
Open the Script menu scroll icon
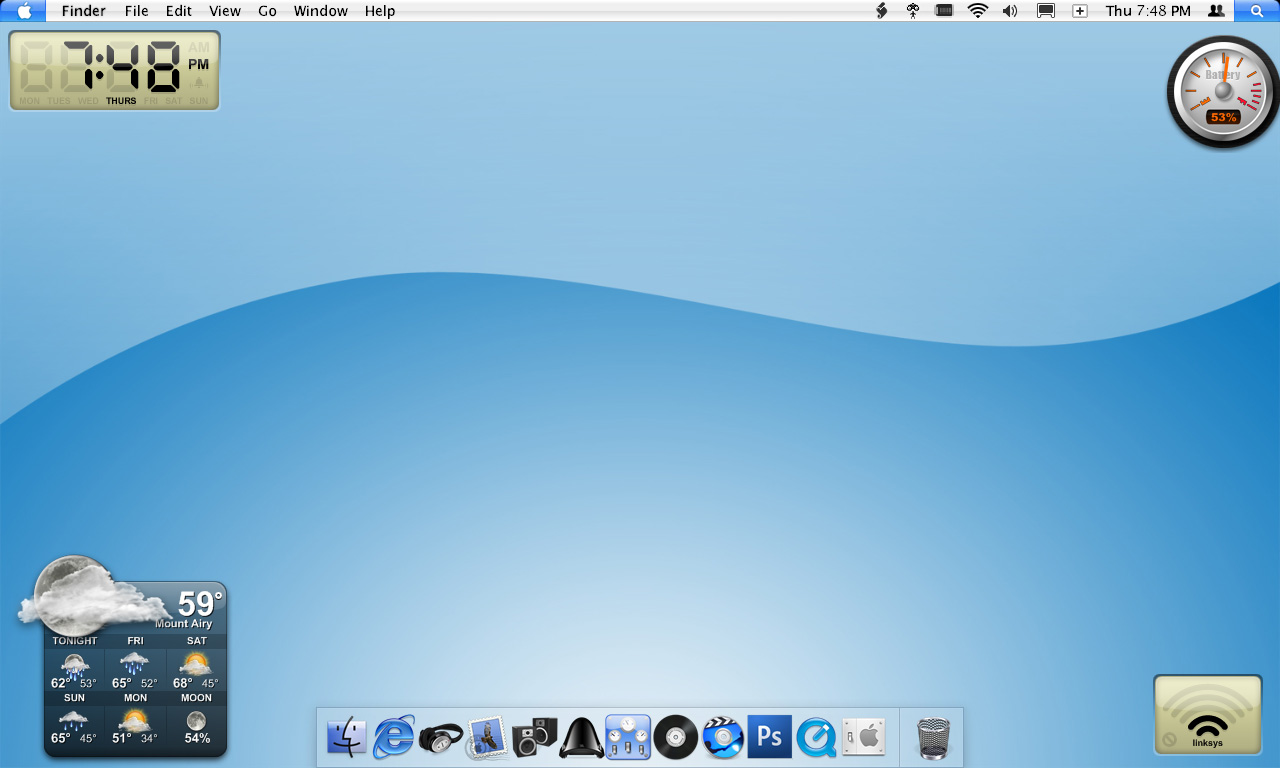881,11
